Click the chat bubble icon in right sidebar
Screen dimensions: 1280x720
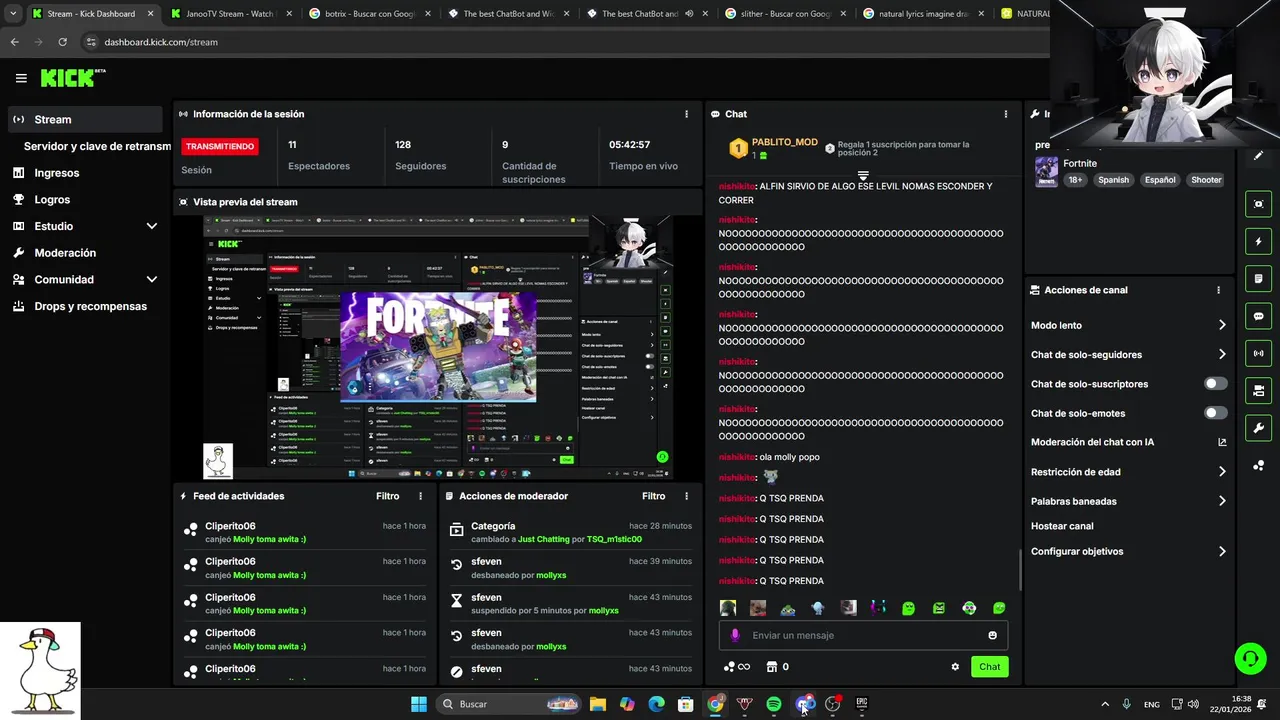tap(1258, 316)
